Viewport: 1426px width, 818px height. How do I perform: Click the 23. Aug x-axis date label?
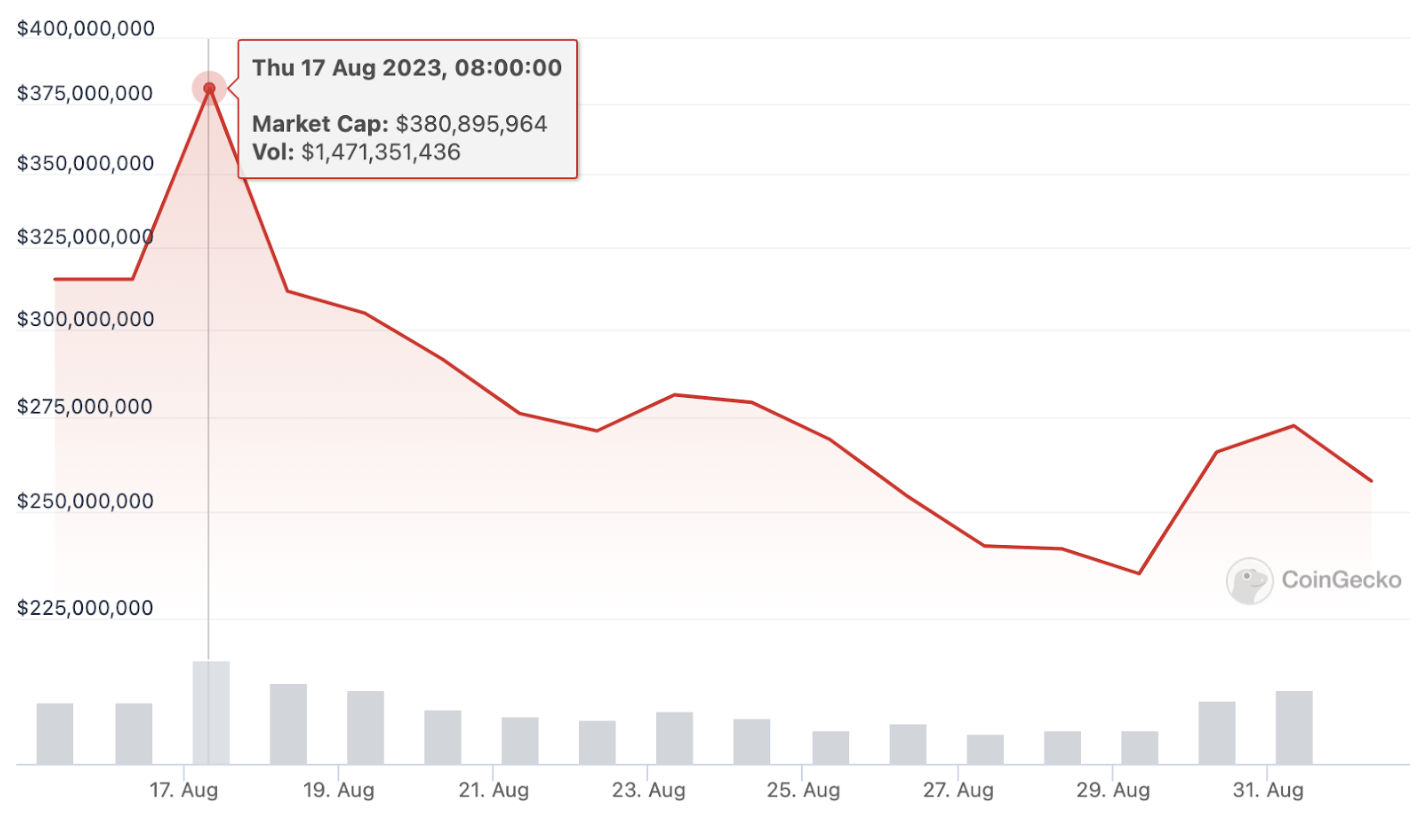click(648, 791)
